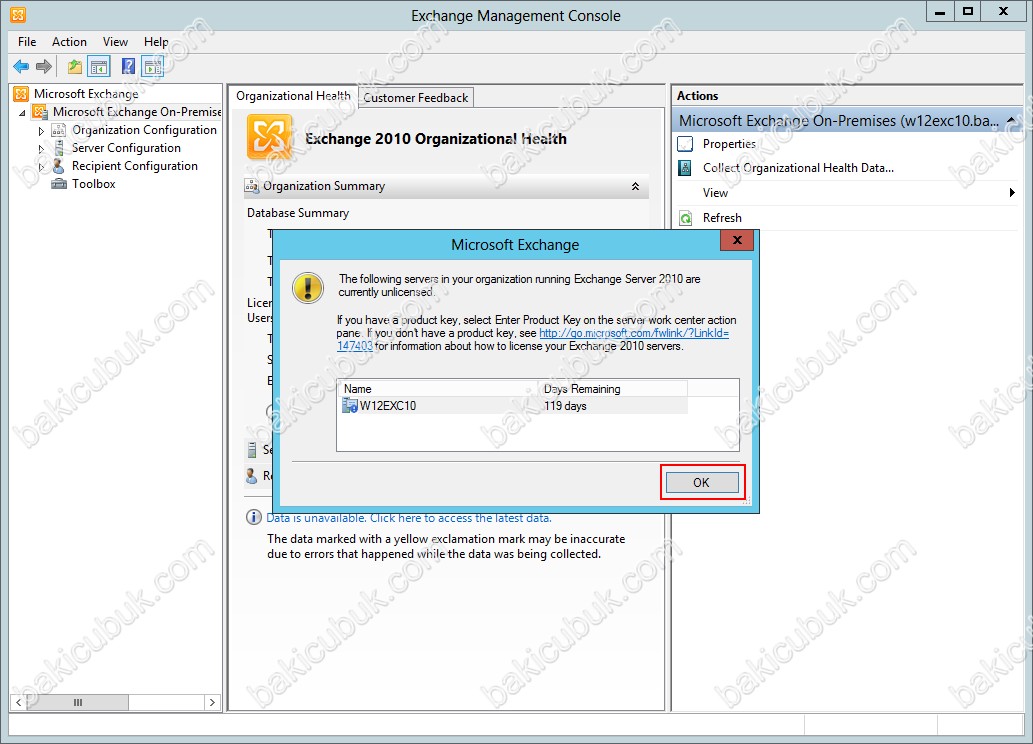
Task: Click the Database Summary heading text
Action: (x=298, y=213)
